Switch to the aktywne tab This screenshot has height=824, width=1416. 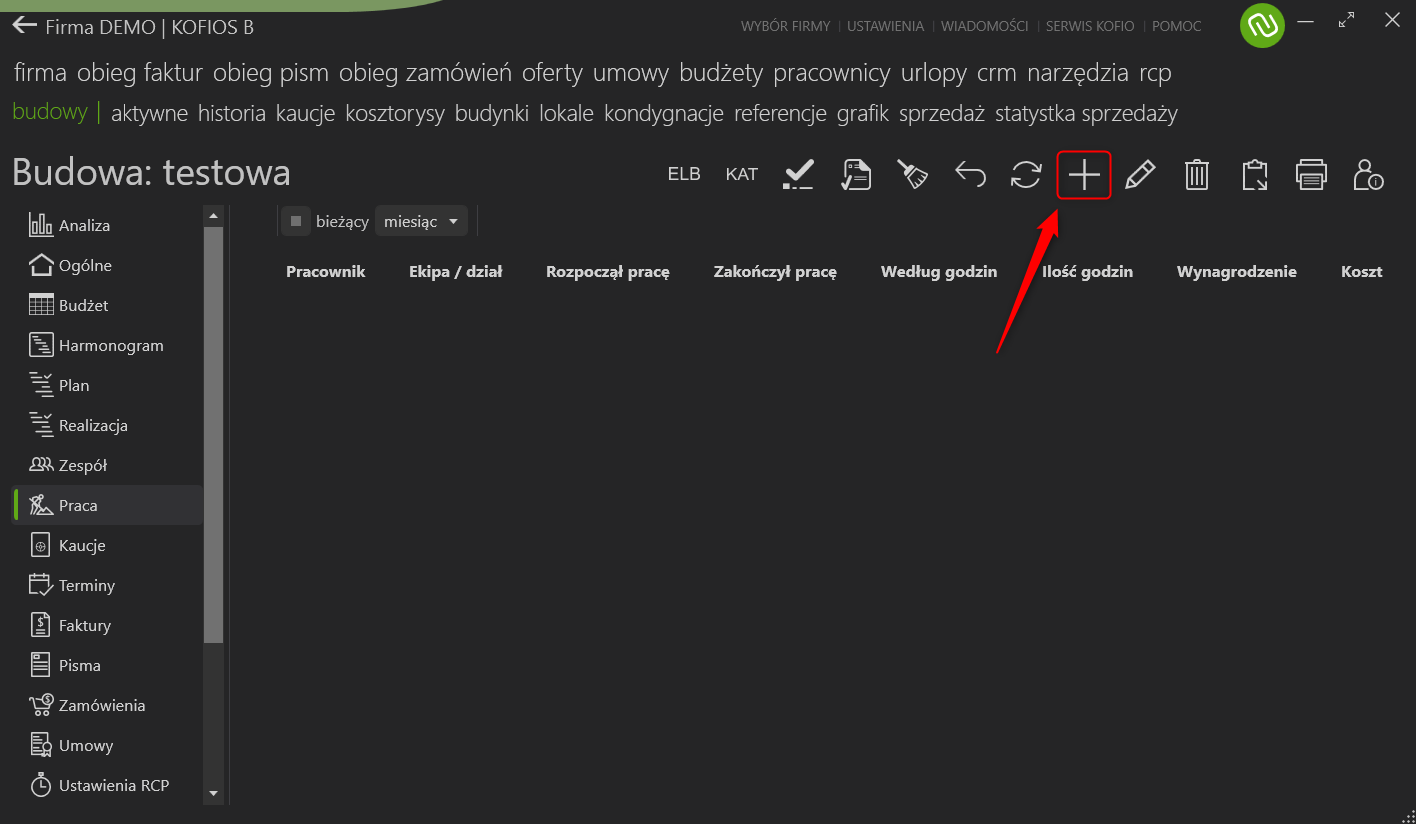pos(150,113)
